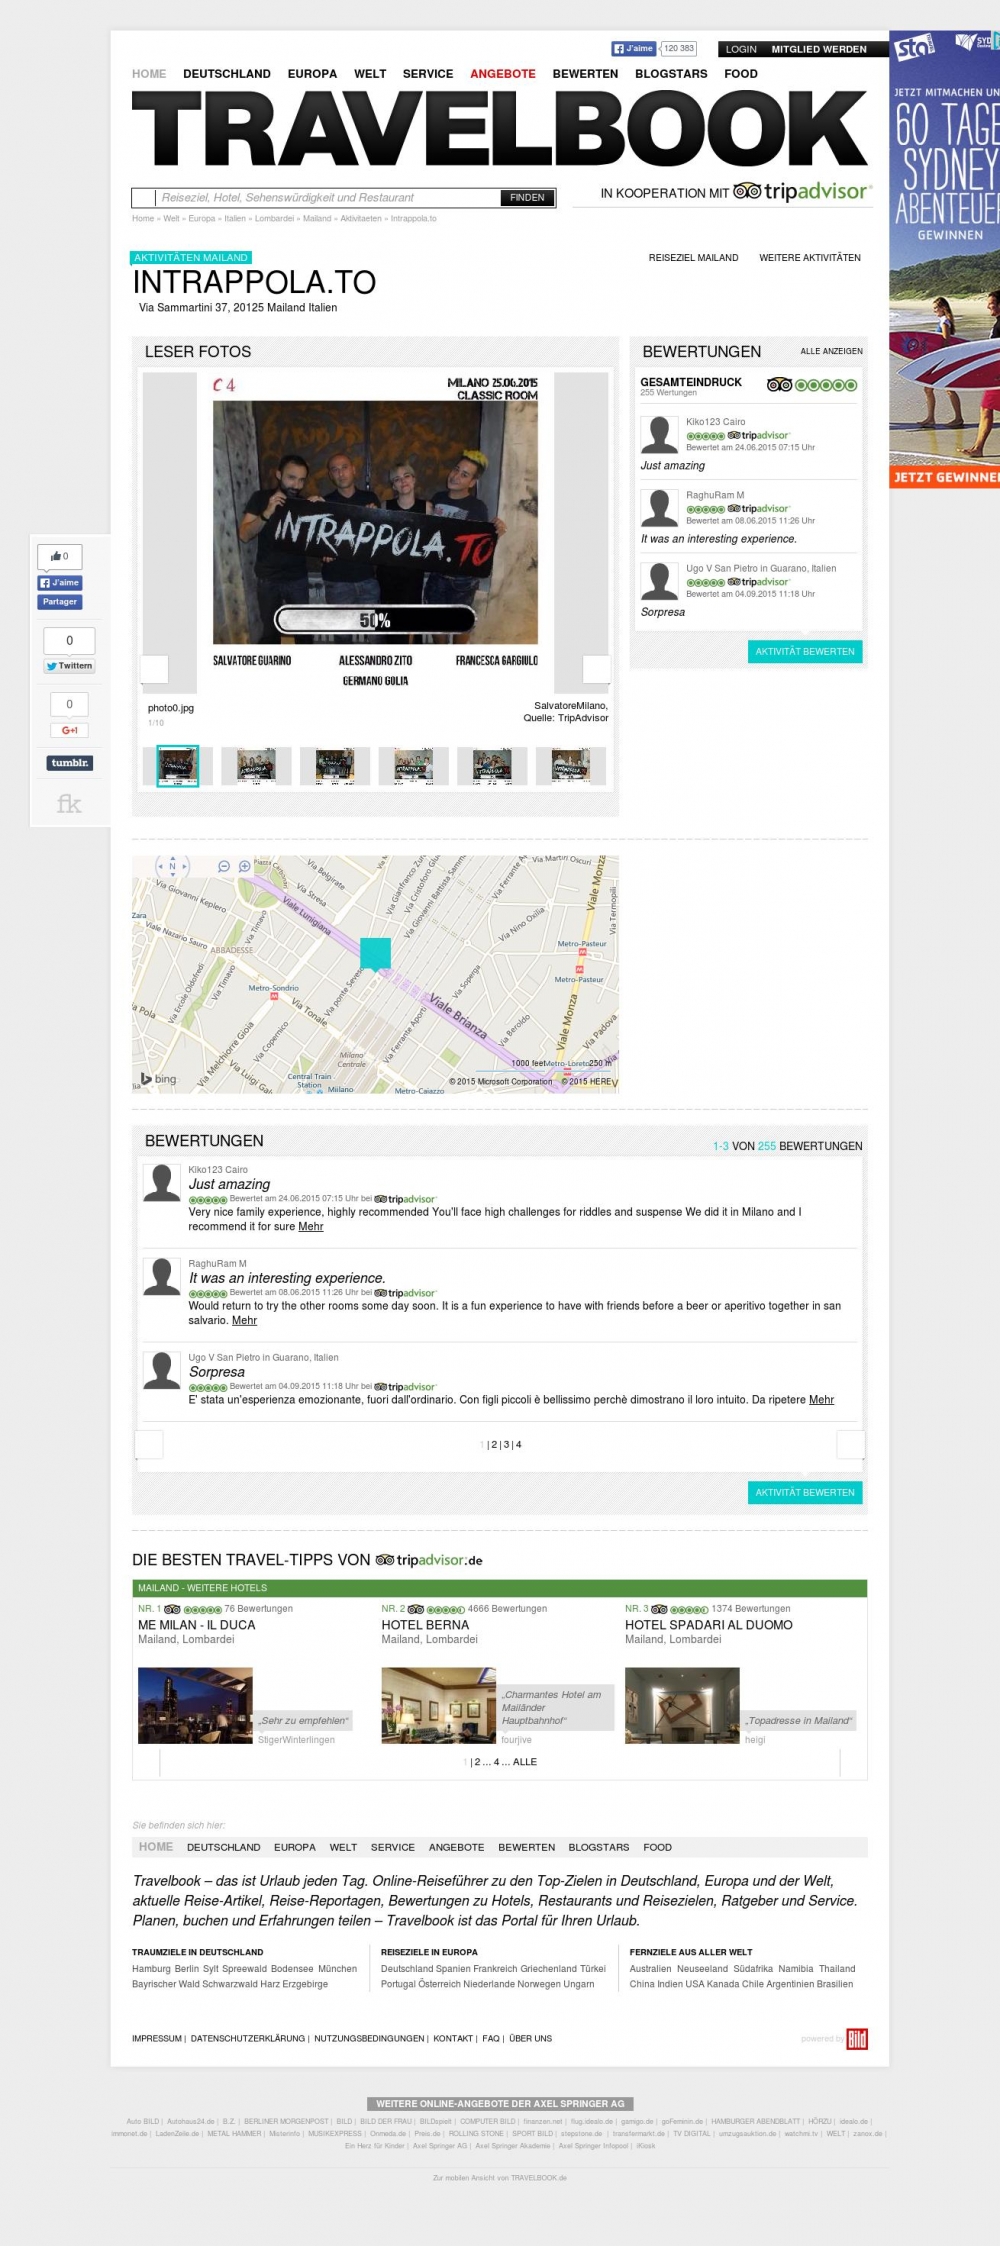Switch to the WEITERE AKTIVITÄTEN tab
Image resolution: width=1000 pixels, height=2246 pixels.
(x=809, y=258)
